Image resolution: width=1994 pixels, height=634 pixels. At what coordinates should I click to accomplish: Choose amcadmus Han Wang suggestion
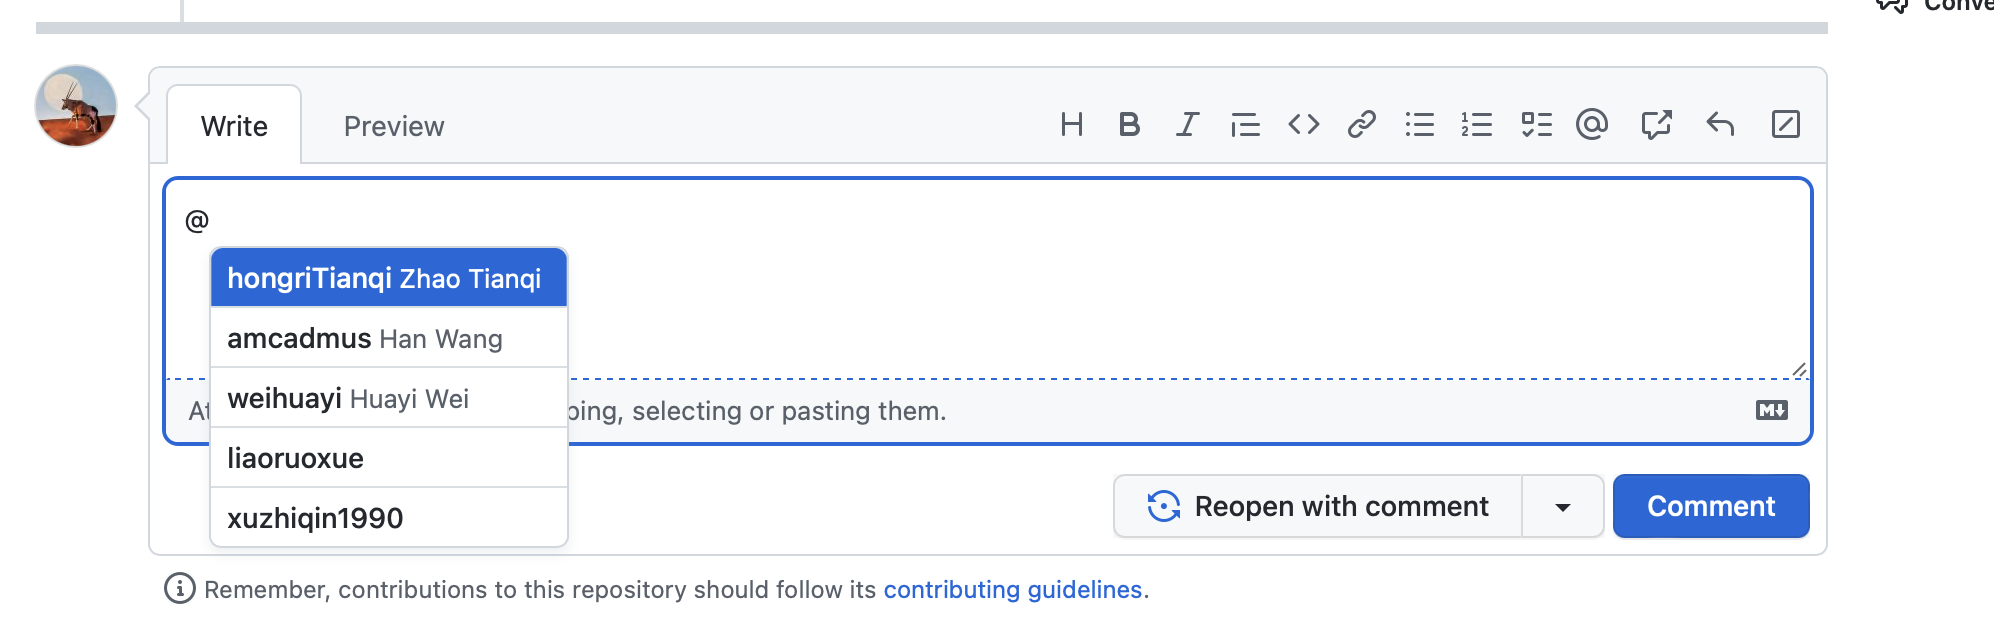[388, 339]
